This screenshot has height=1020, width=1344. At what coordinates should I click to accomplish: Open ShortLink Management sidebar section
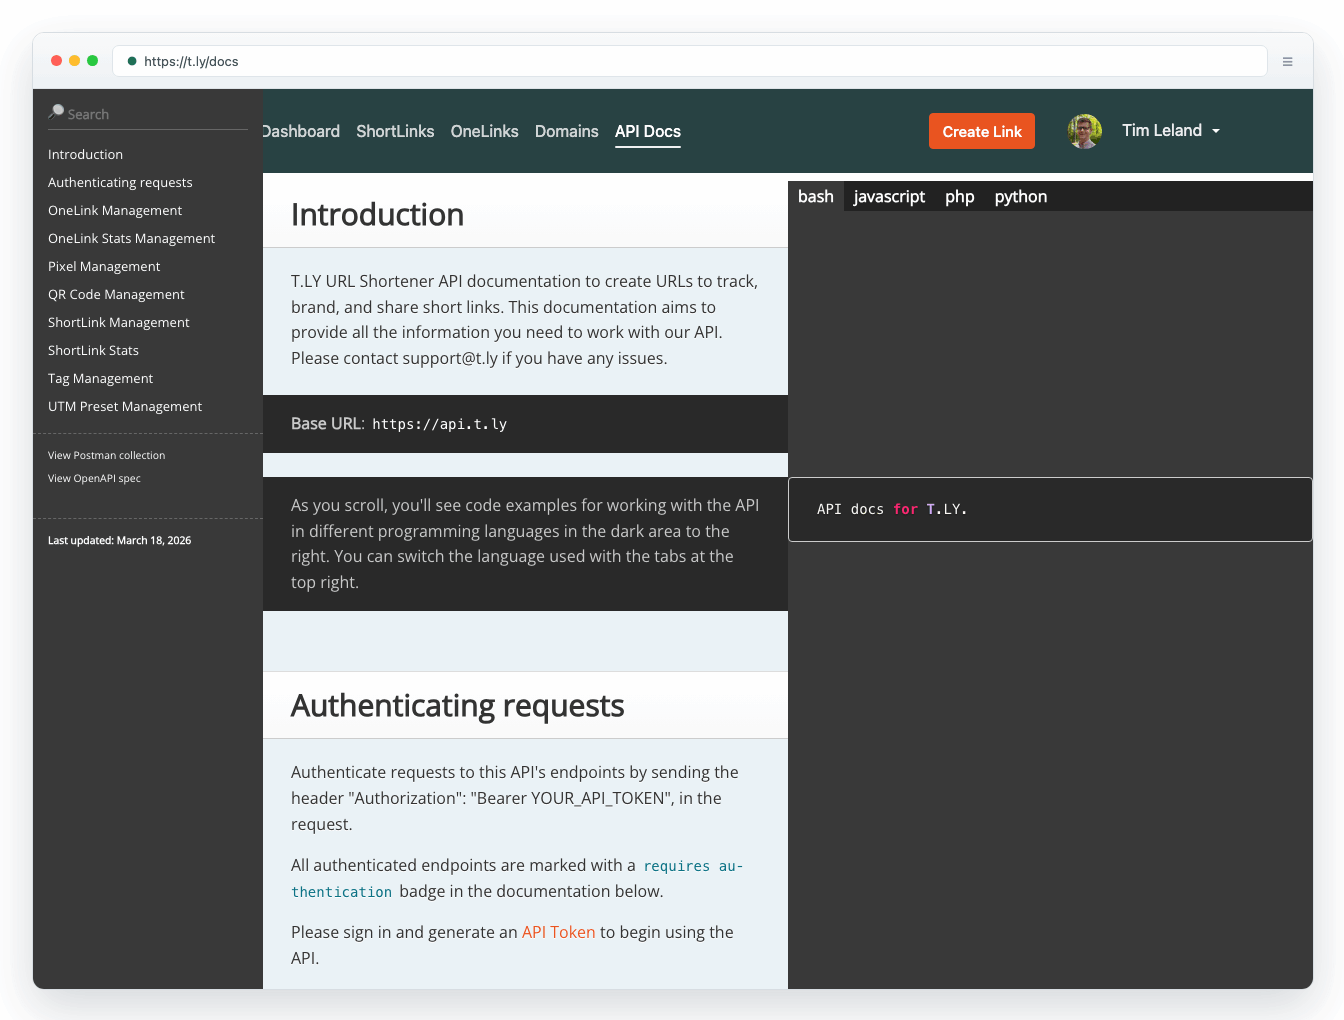pos(118,322)
